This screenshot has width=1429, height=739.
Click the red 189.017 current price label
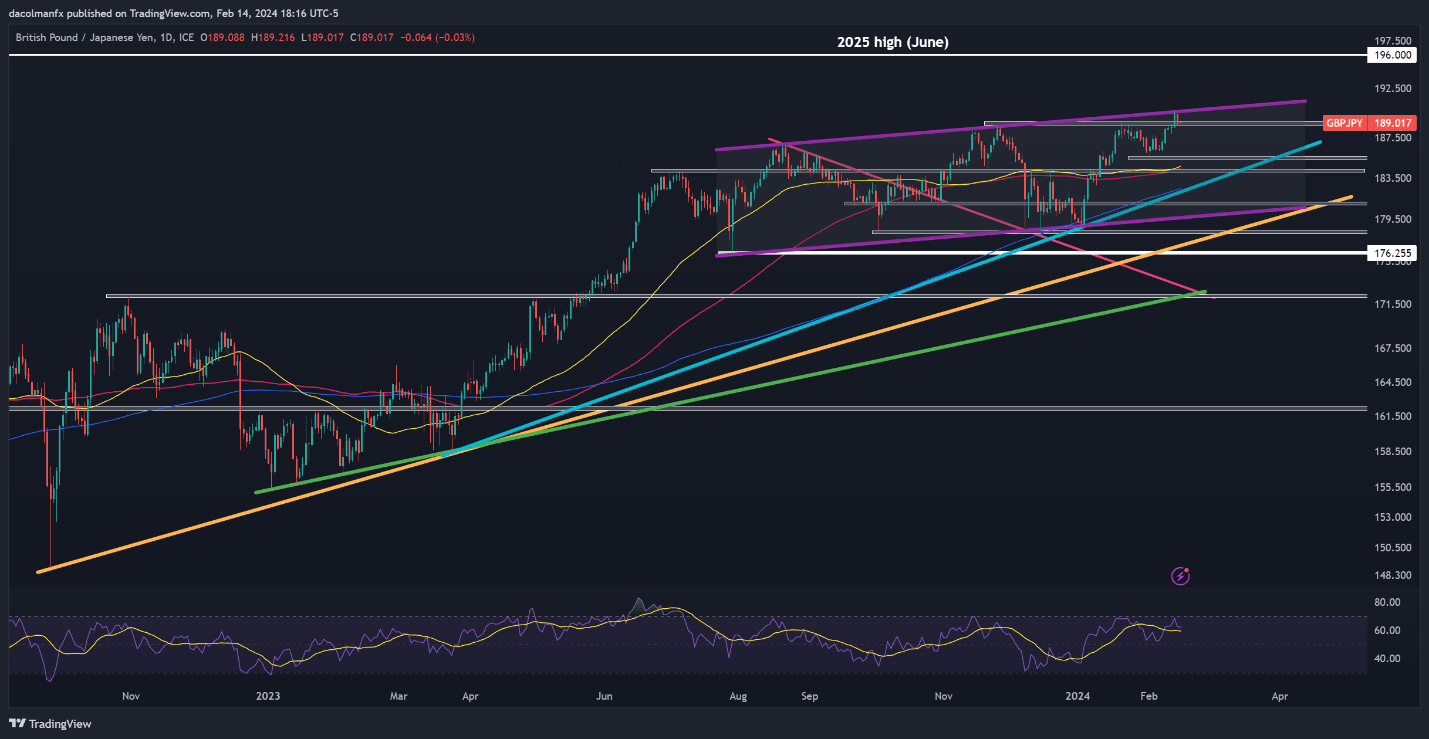(1393, 123)
